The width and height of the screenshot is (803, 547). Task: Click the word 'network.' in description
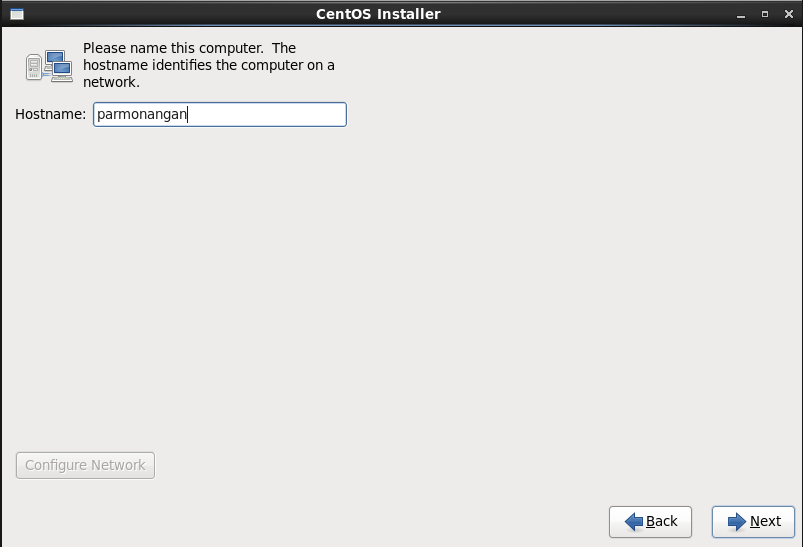point(111,82)
